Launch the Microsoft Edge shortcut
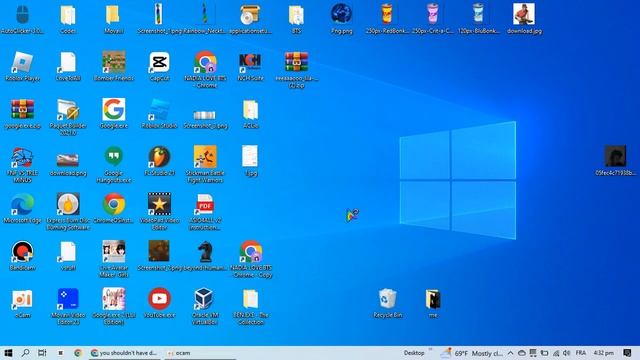This screenshot has width=640, height=360. point(22,209)
